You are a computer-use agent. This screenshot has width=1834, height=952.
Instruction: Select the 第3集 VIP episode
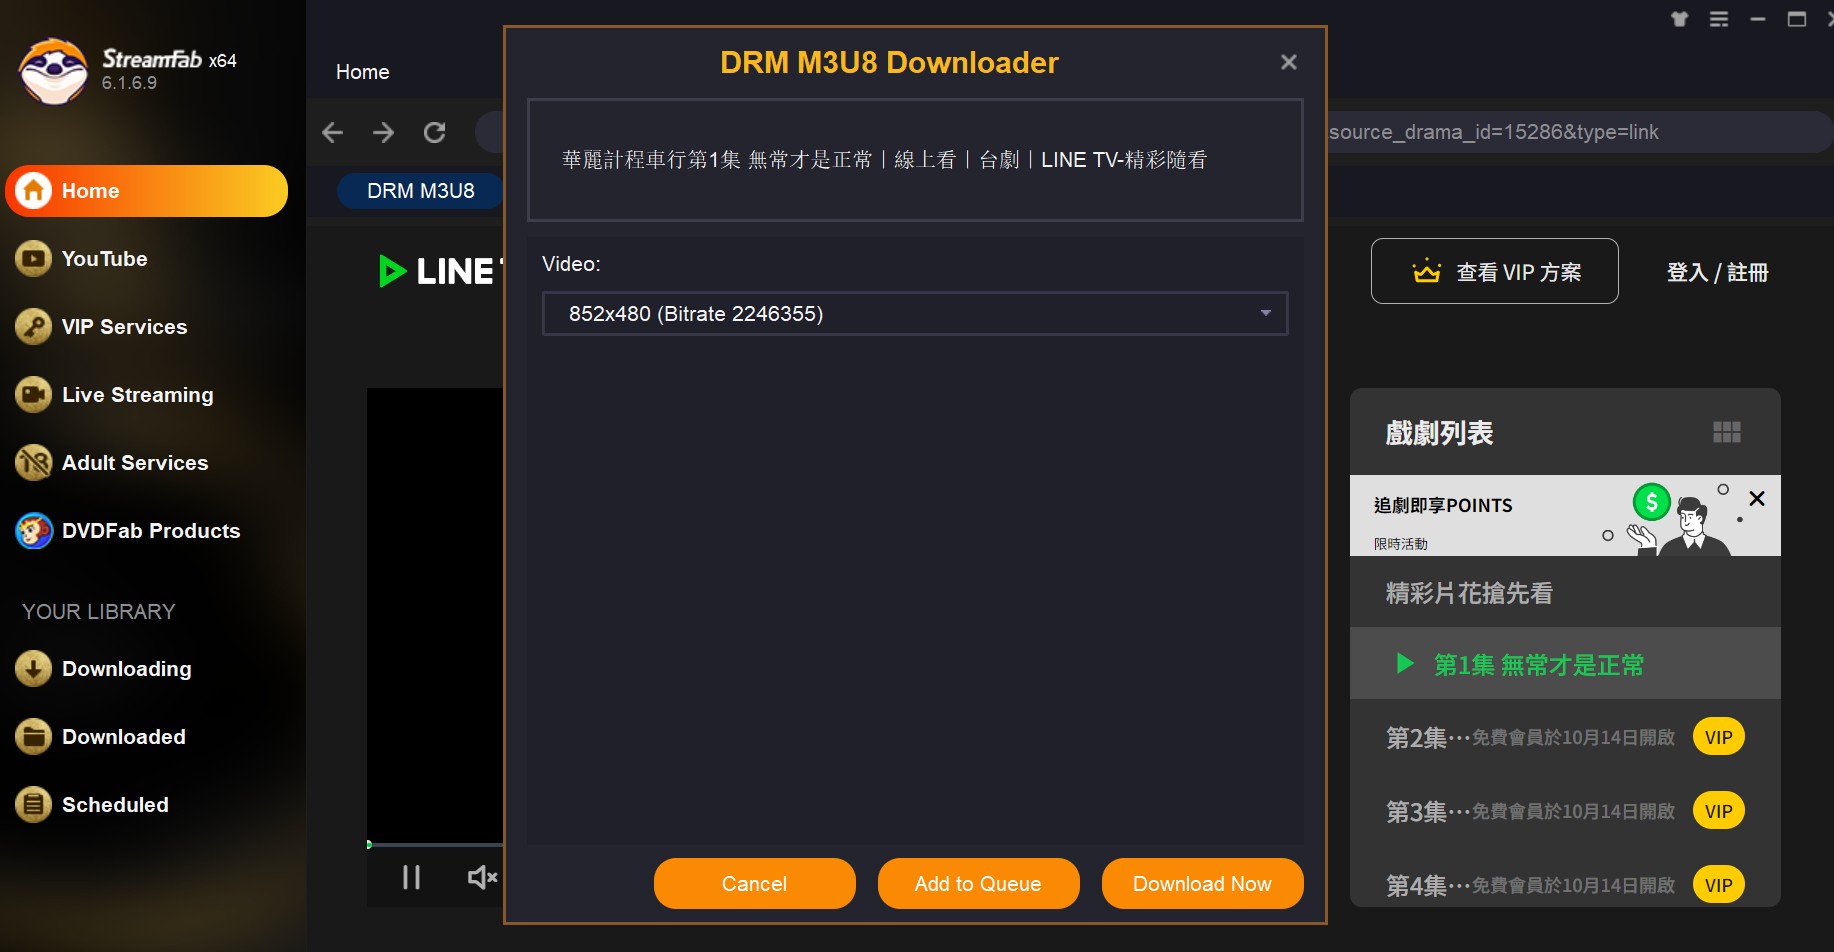[1565, 811]
